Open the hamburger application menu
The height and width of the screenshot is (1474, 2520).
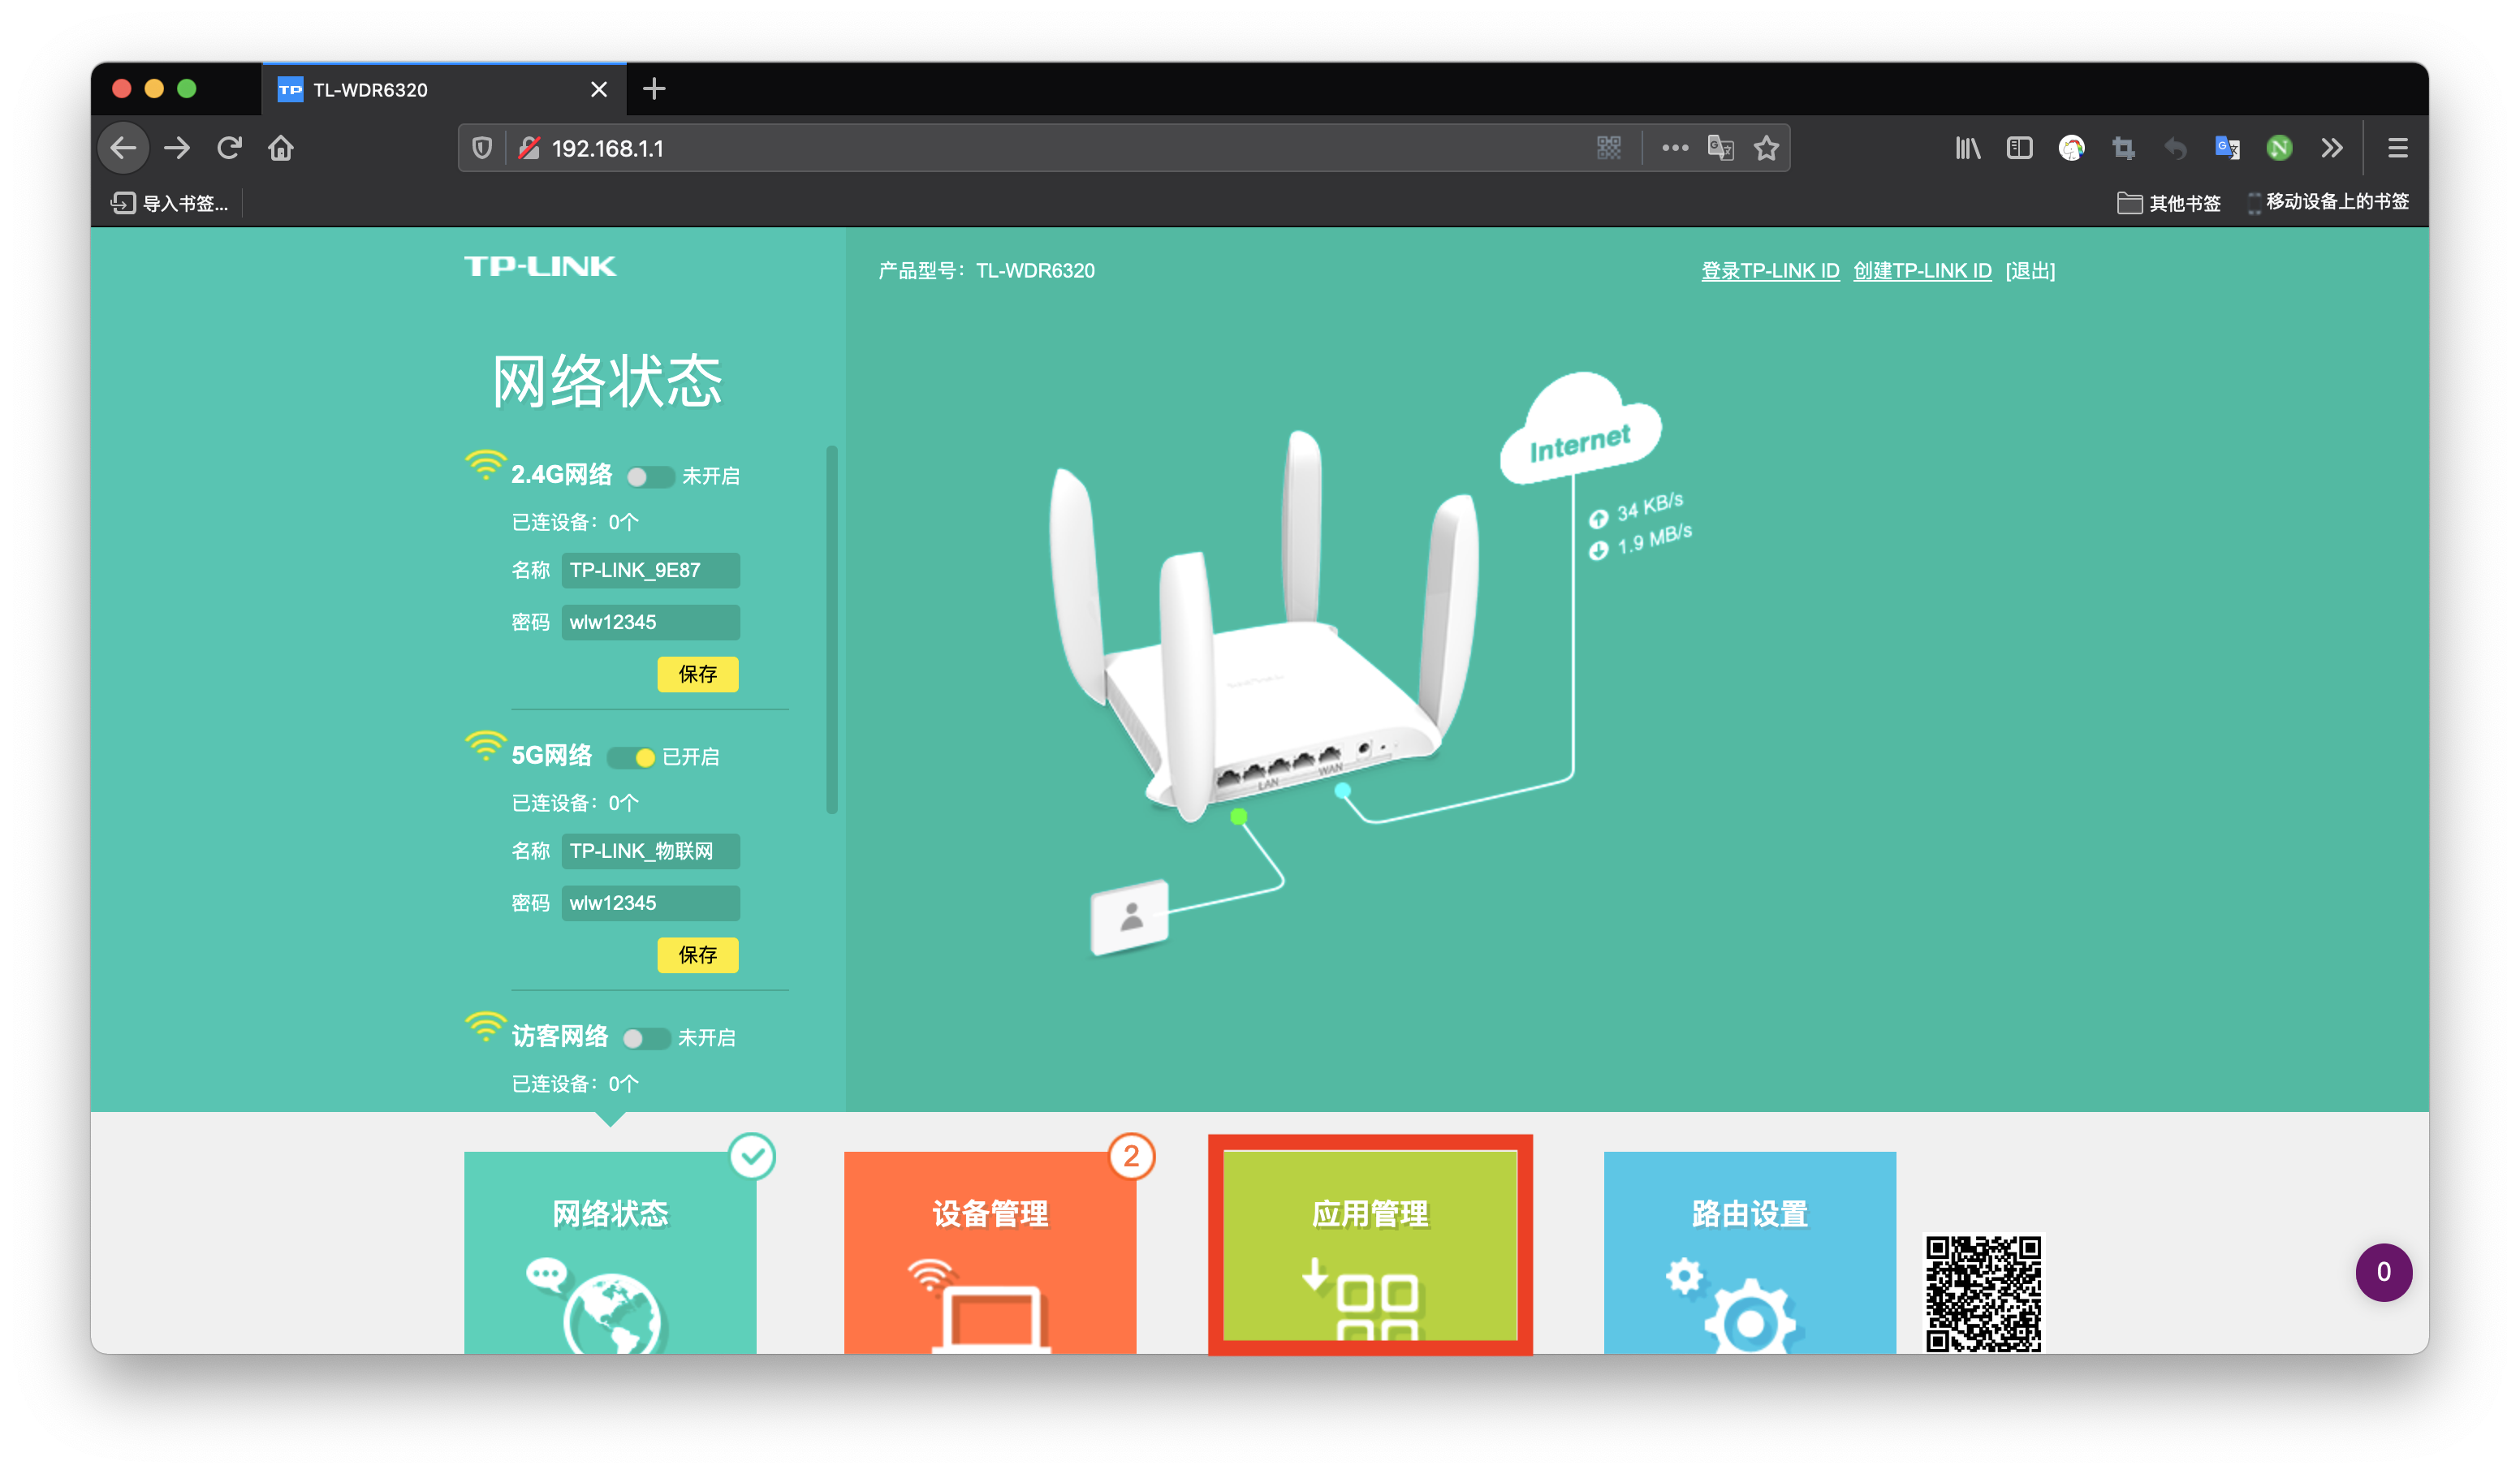click(2397, 148)
